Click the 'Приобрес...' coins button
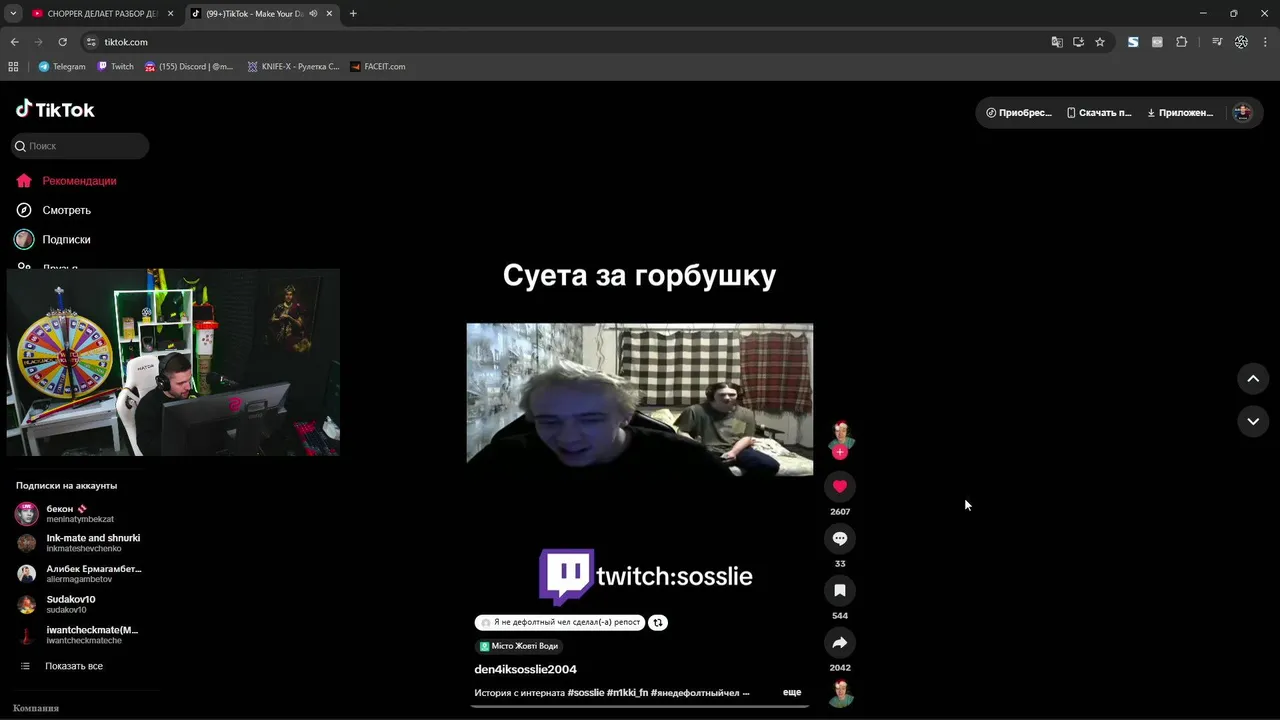 pos(1019,113)
